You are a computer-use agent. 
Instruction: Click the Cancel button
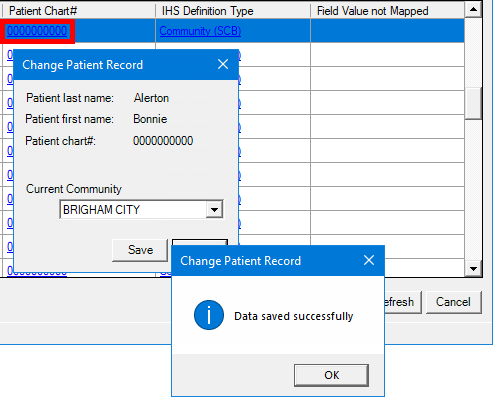(x=453, y=302)
